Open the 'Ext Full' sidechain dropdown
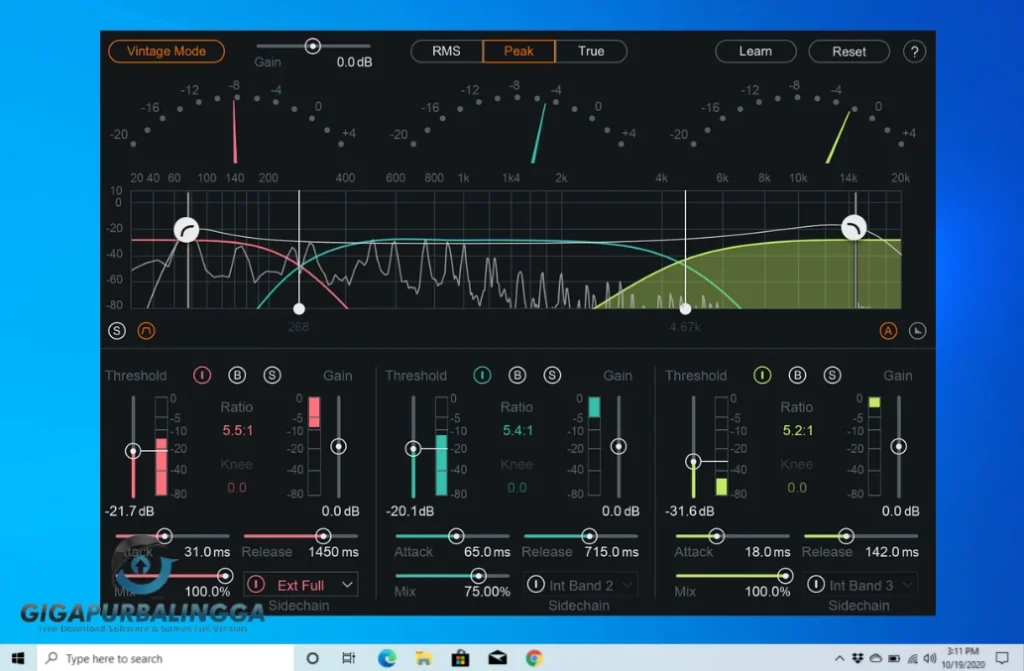 coord(300,584)
